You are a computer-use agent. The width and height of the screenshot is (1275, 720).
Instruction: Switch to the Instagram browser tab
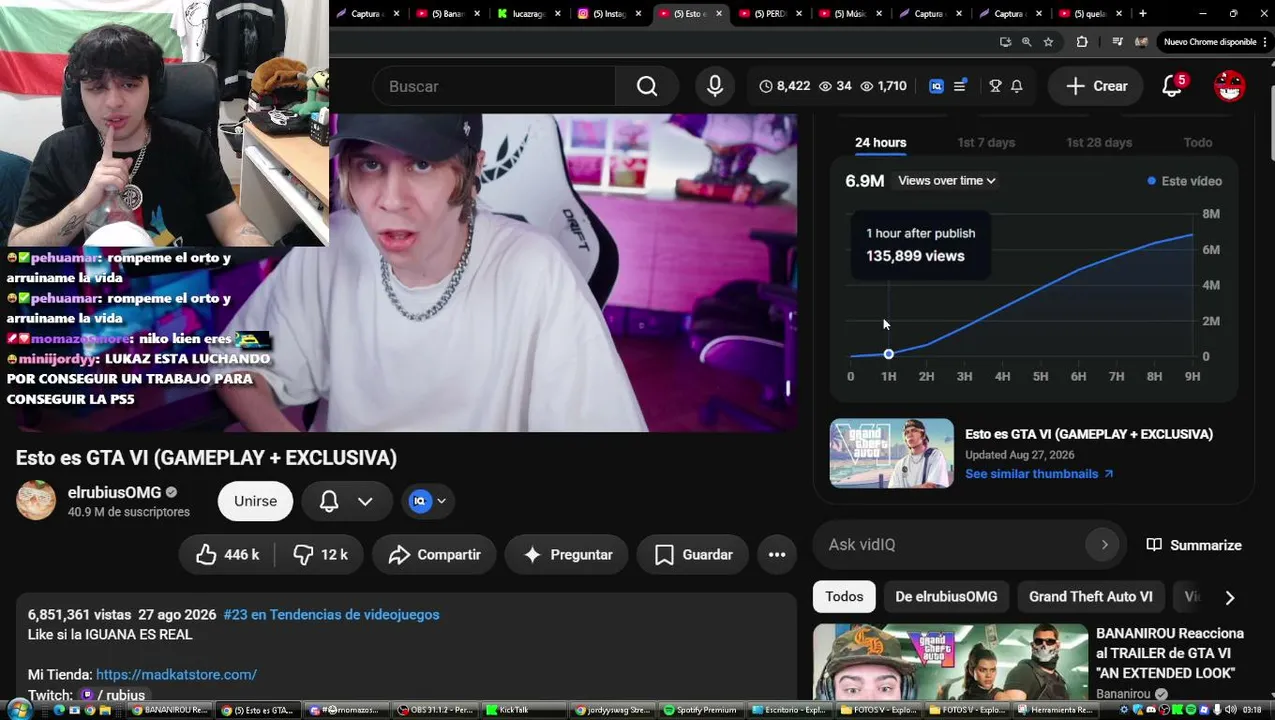[607, 14]
